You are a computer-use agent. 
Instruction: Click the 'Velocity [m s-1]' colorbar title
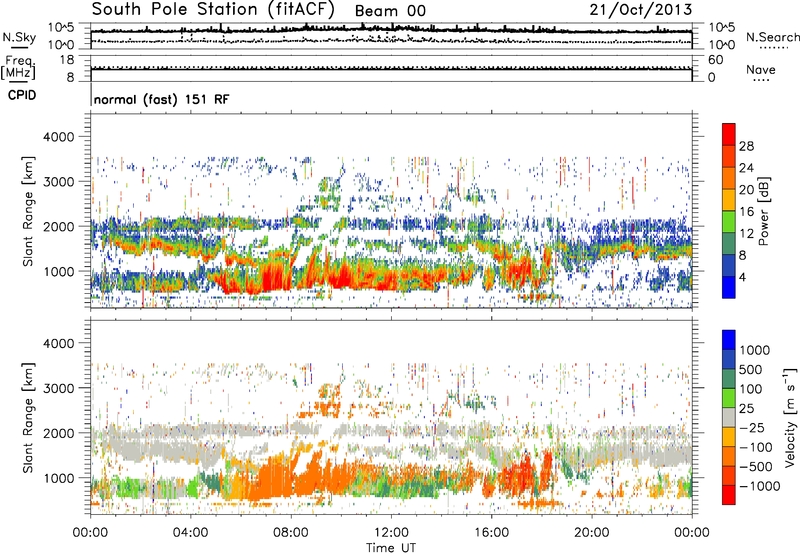pos(790,417)
